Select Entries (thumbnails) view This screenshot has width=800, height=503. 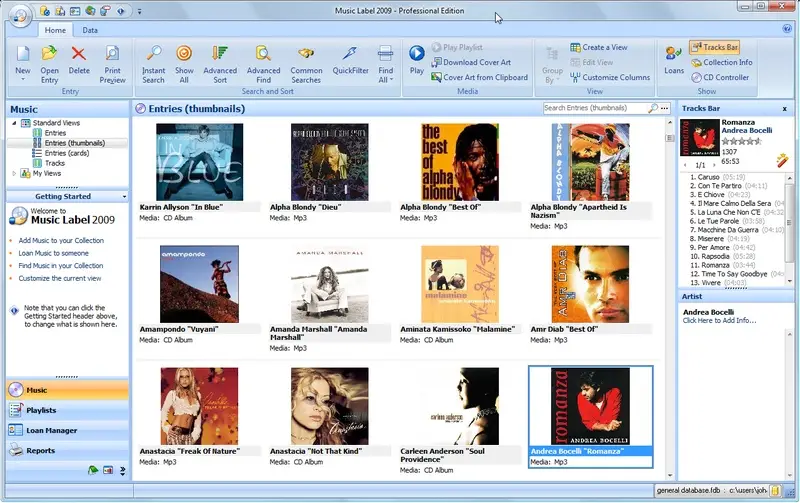point(74,143)
